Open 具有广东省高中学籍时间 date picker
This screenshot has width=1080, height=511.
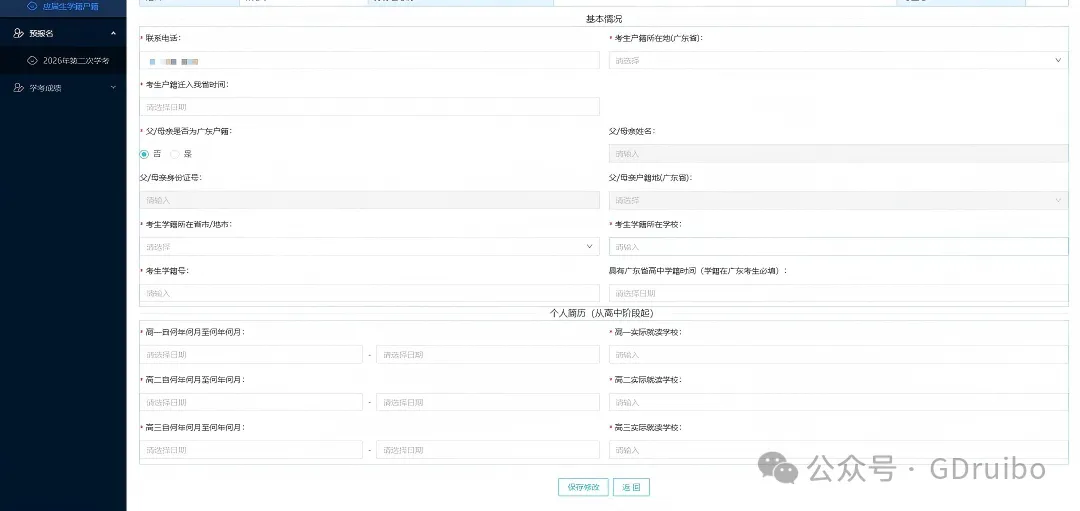tap(838, 293)
